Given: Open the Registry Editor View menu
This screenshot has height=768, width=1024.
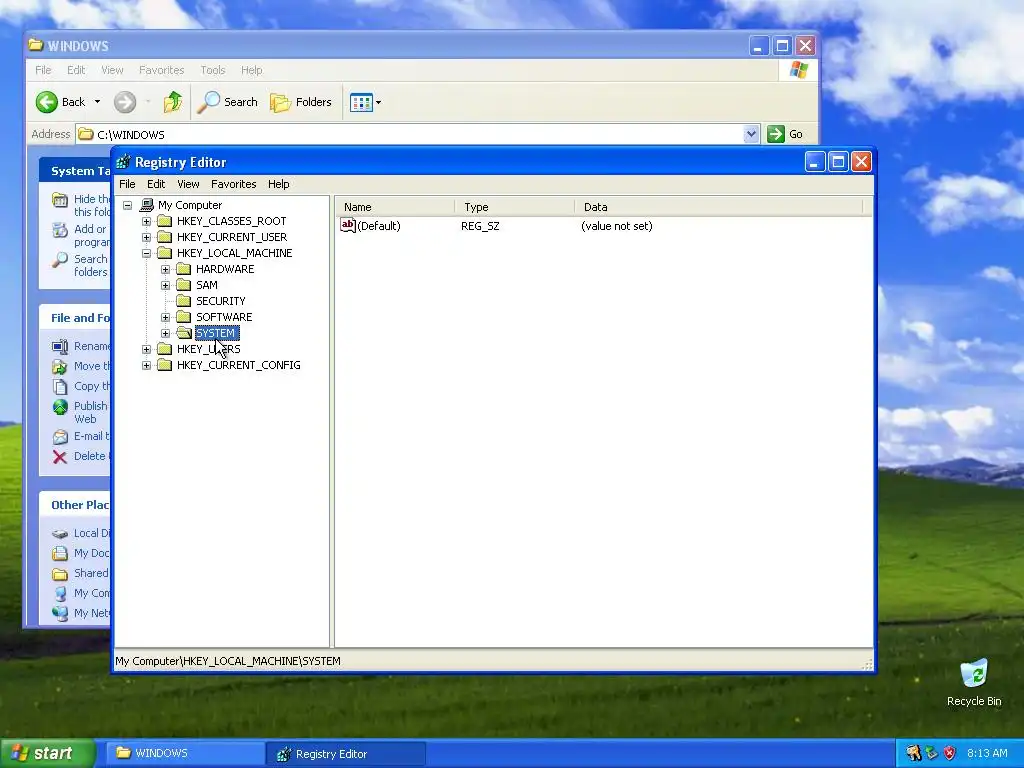Looking at the screenshot, I should pyautogui.click(x=188, y=184).
